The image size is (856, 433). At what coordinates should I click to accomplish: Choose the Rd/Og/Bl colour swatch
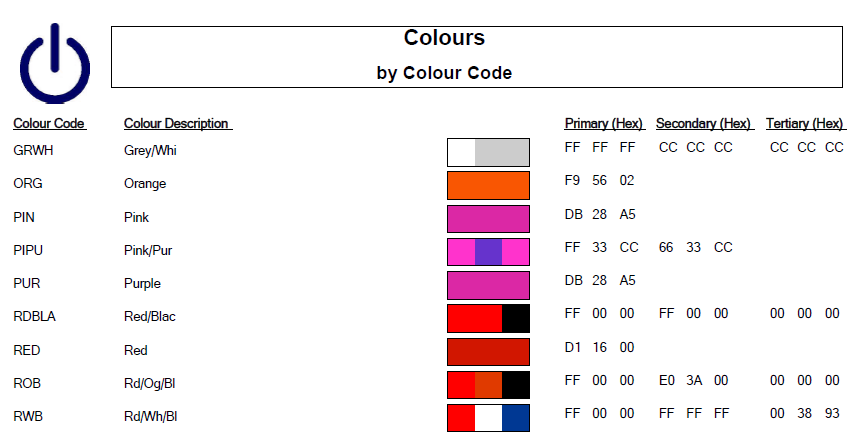(x=488, y=384)
